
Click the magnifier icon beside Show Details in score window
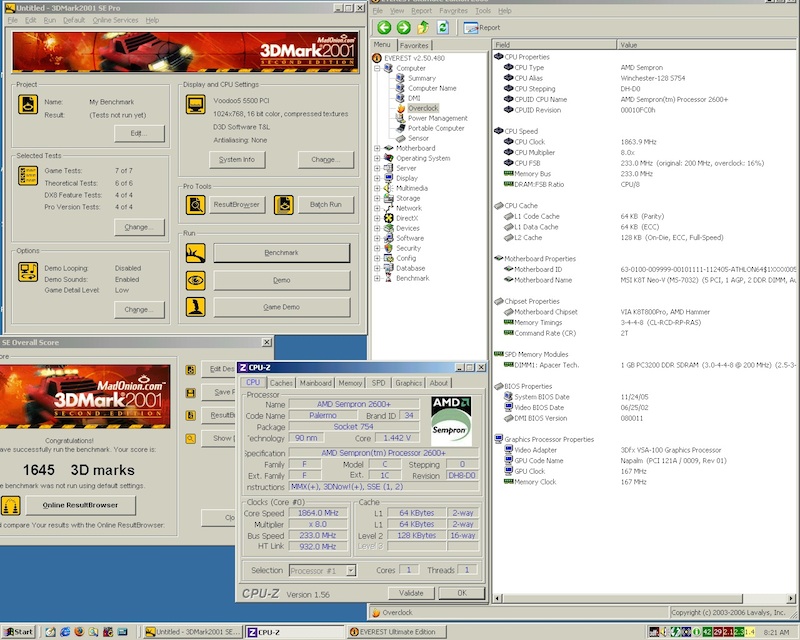pyautogui.click(x=191, y=438)
